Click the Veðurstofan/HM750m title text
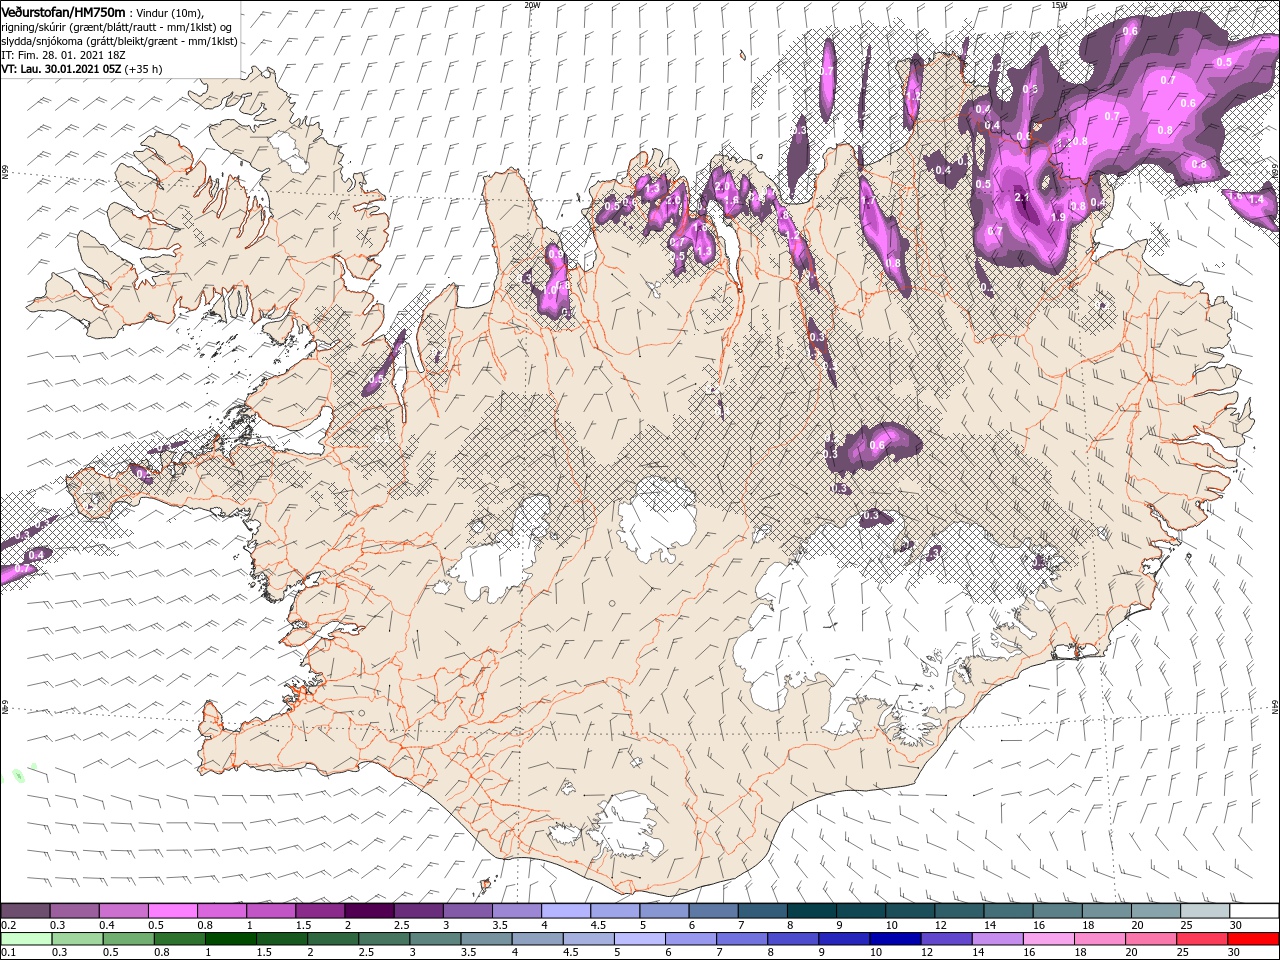1280x960 pixels. [x=63, y=11]
